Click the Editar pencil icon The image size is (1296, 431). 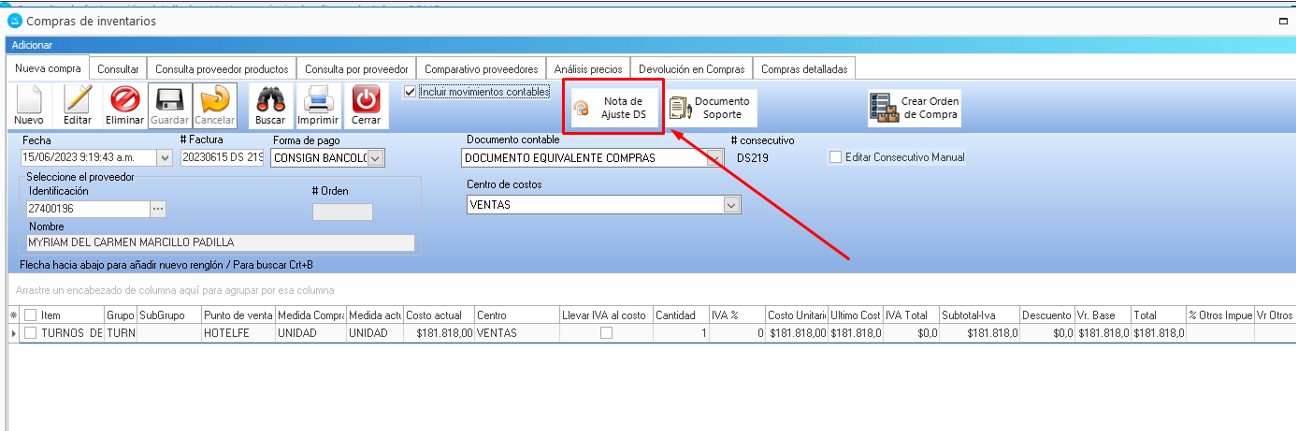click(x=77, y=100)
